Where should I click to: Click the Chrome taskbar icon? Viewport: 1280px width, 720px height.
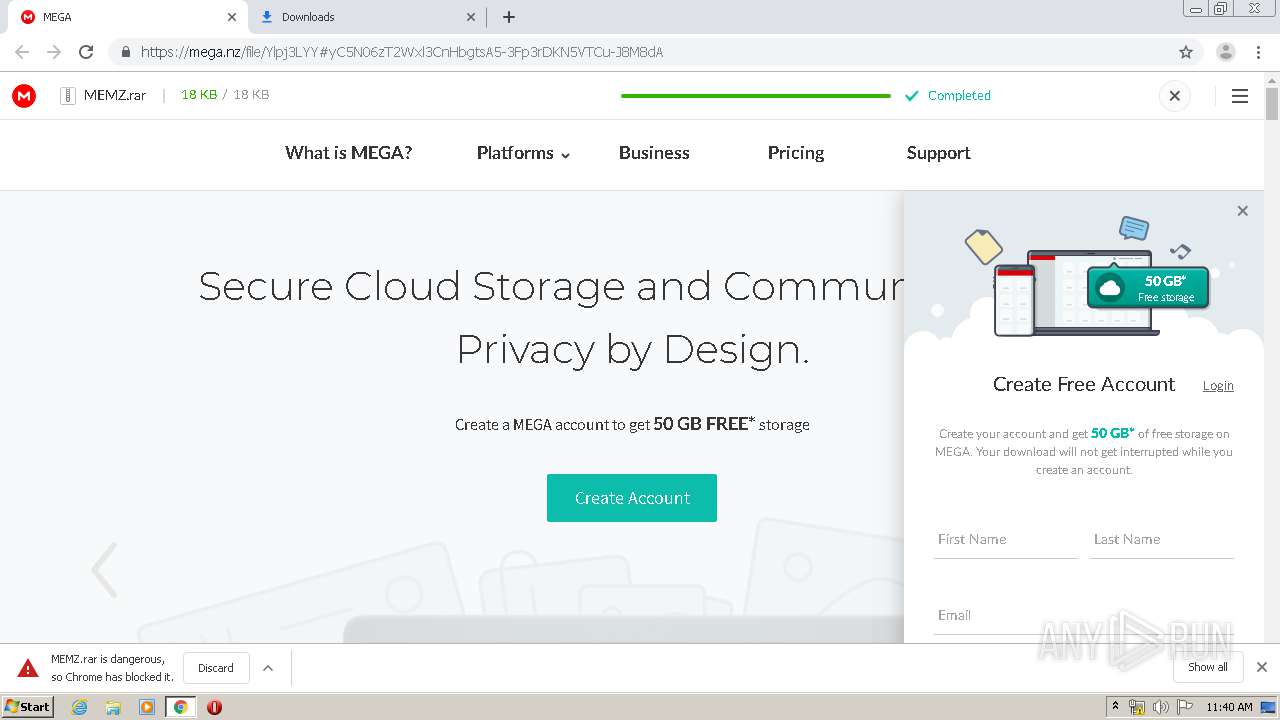[x=181, y=707]
